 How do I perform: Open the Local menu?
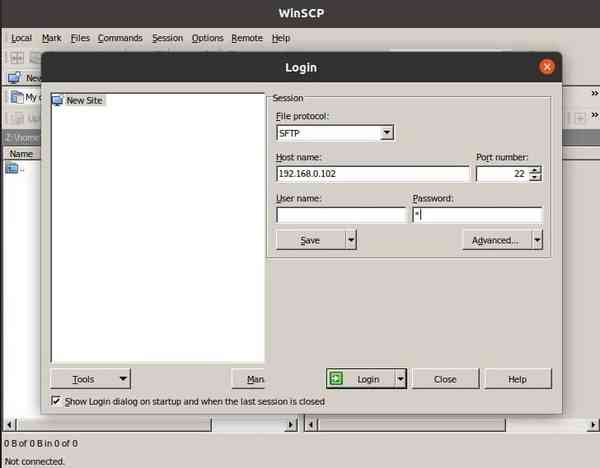(21, 38)
